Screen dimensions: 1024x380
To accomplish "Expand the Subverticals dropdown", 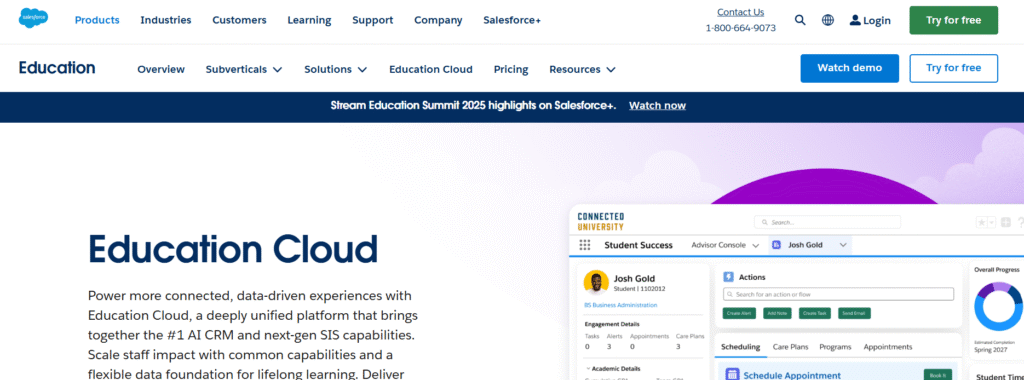I will pyautogui.click(x=244, y=69).
